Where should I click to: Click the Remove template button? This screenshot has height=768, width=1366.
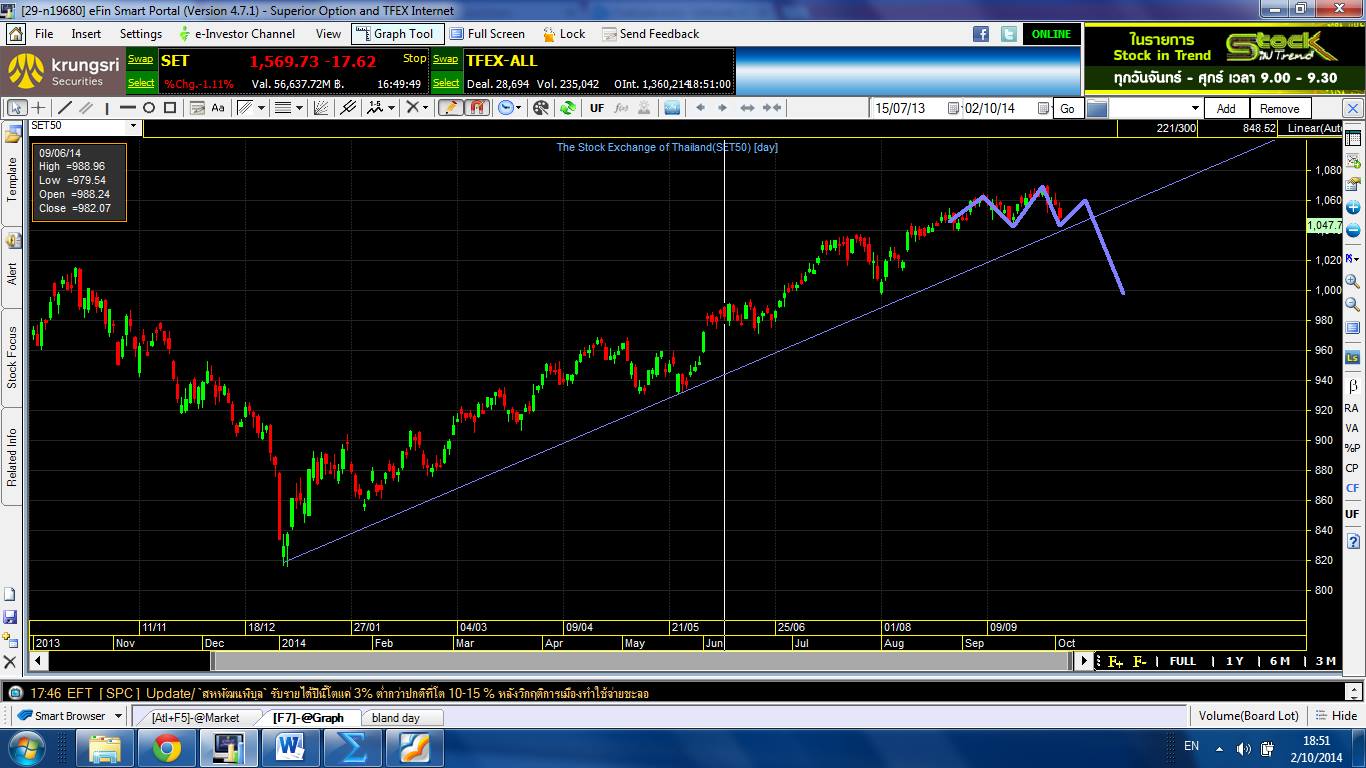1279,109
